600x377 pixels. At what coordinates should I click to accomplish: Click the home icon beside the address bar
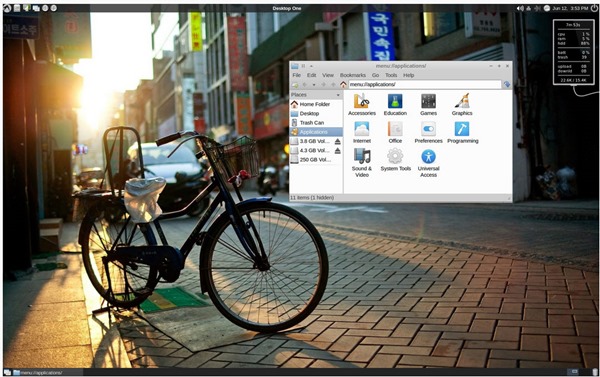(343, 85)
